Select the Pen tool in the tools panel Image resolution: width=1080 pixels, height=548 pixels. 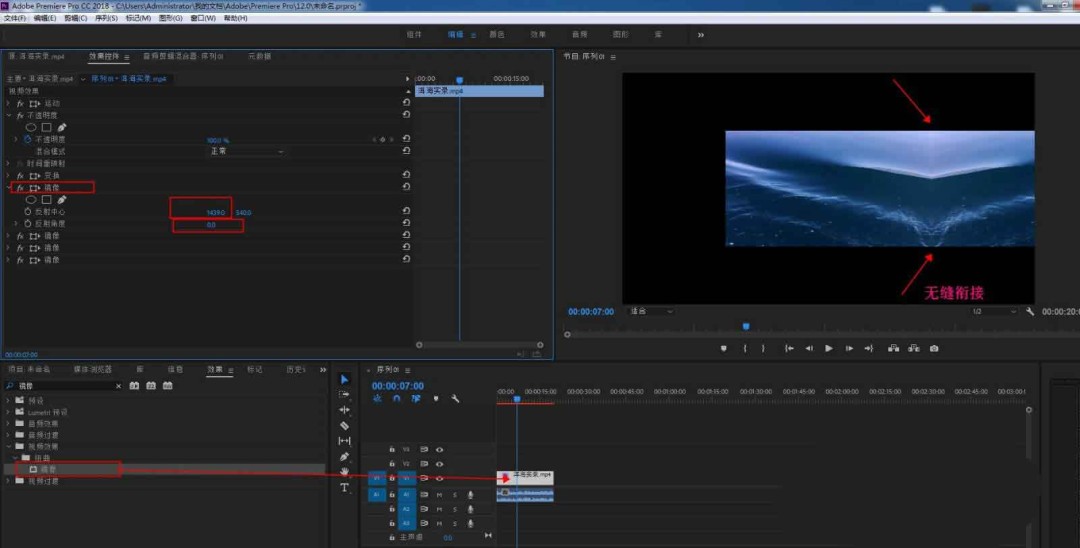(x=344, y=456)
